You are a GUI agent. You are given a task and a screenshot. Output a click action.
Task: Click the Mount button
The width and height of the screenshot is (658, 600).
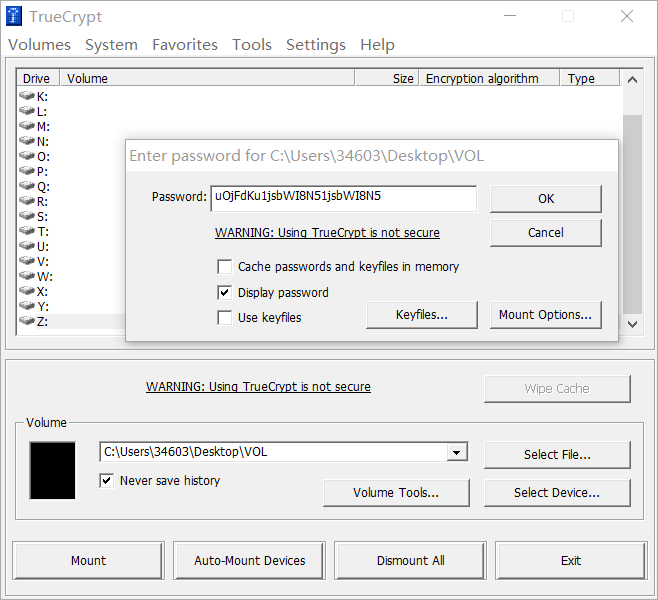pos(88,561)
